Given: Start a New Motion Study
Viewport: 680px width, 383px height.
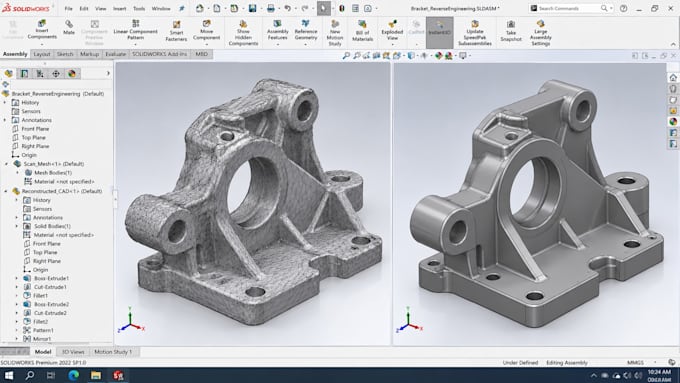Looking at the screenshot, I should point(335,33).
